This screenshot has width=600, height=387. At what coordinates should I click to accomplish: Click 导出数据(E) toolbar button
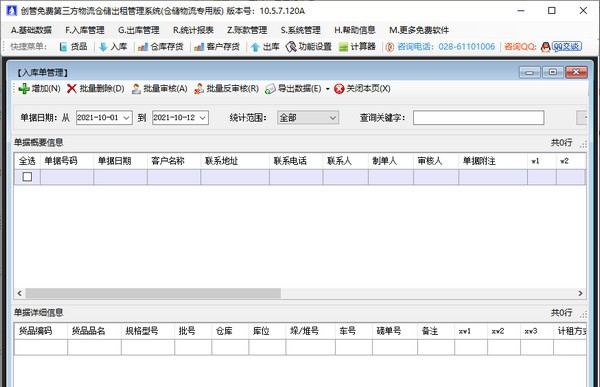(293, 89)
